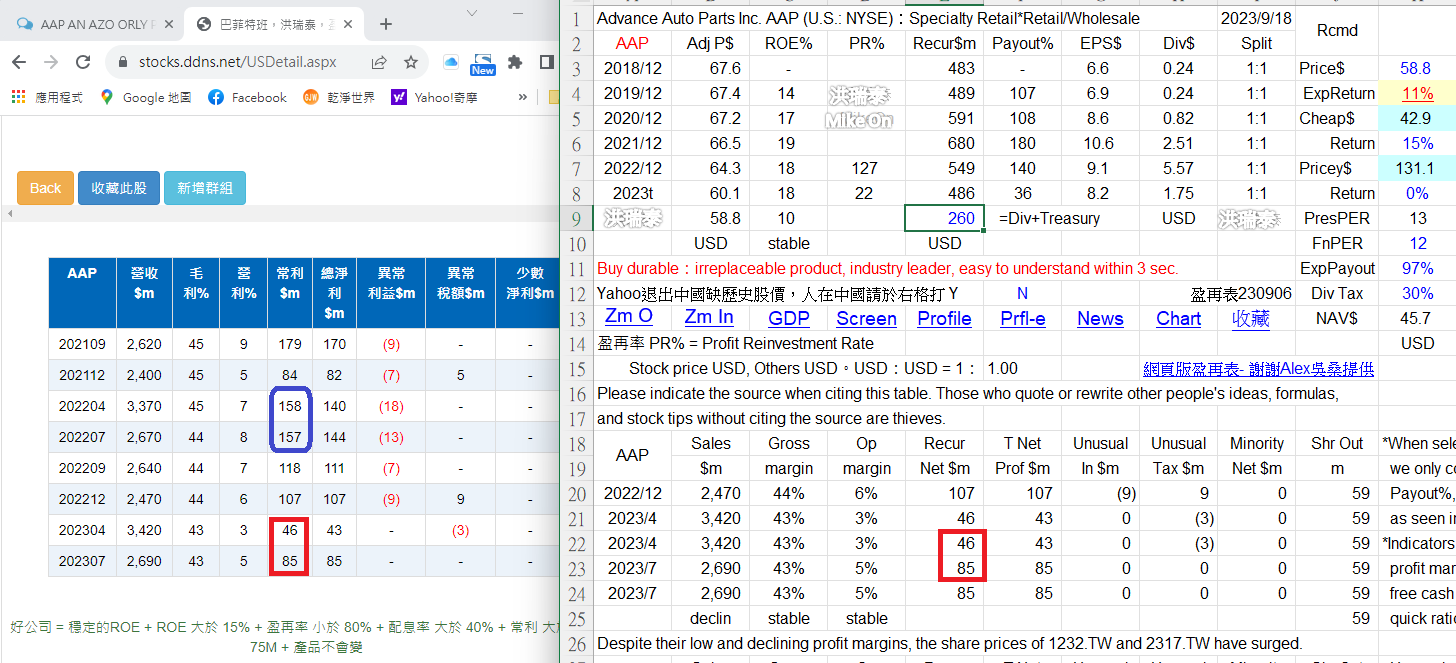1456x663 pixels.
Task: Open the Chart link in spreadsheet
Action: (1178, 318)
